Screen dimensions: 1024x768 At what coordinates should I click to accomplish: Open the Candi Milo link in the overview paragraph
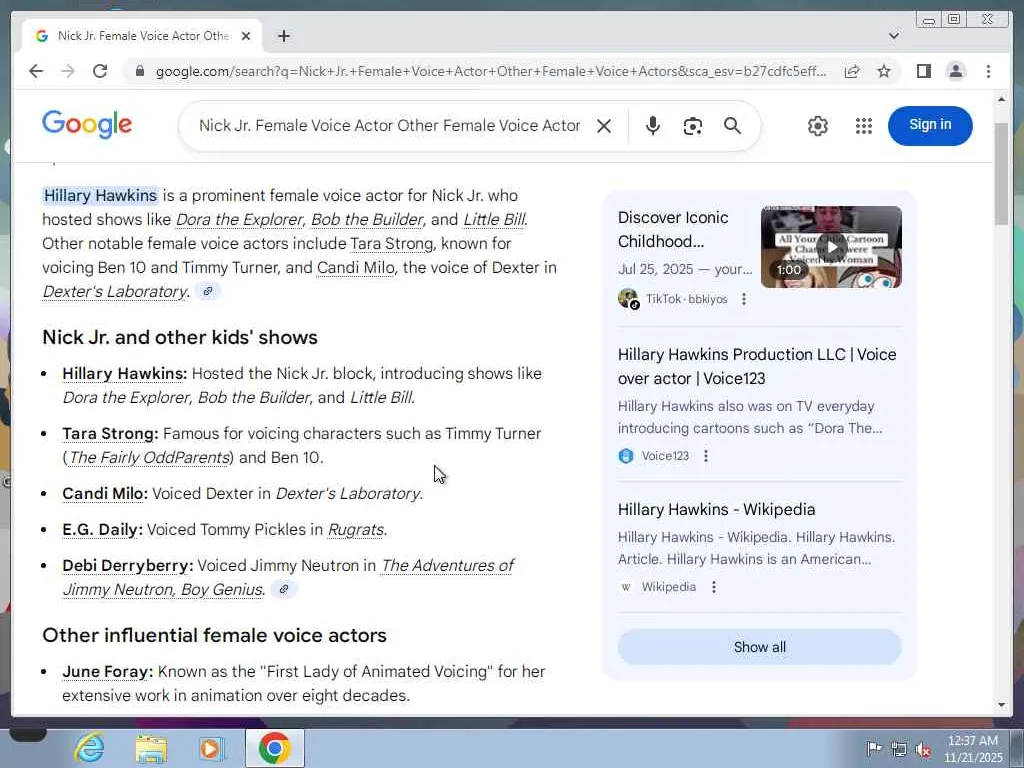point(355,268)
